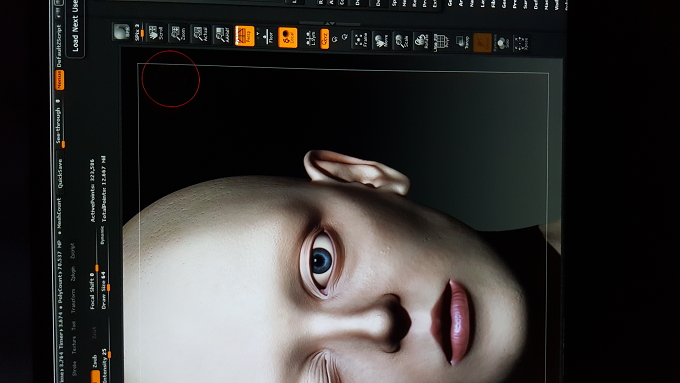The width and height of the screenshot is (680, 383).
Task: Select the Rotate view icon
Action: click(x=421, y=42)
